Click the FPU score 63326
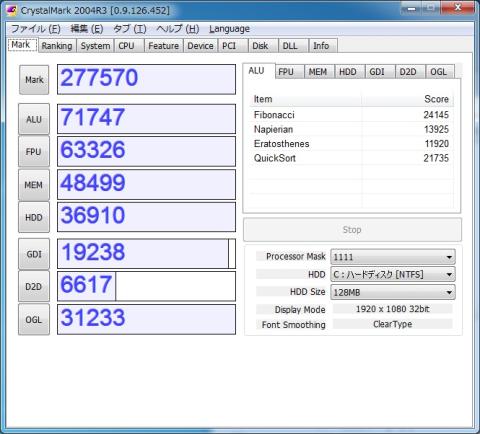The image size is (480, 434). pyautogui.click(x=146, y=151)
